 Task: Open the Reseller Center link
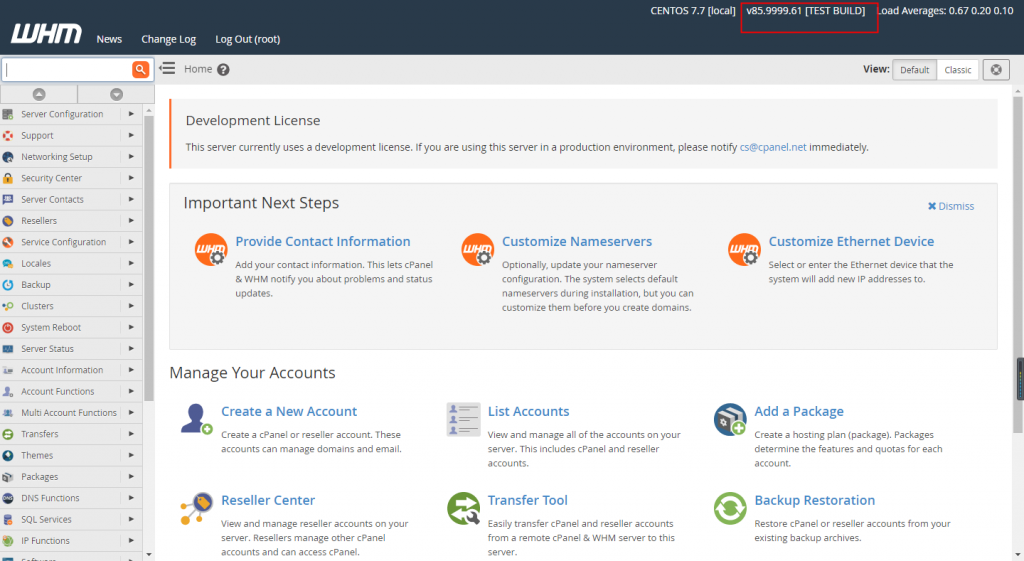268,500
